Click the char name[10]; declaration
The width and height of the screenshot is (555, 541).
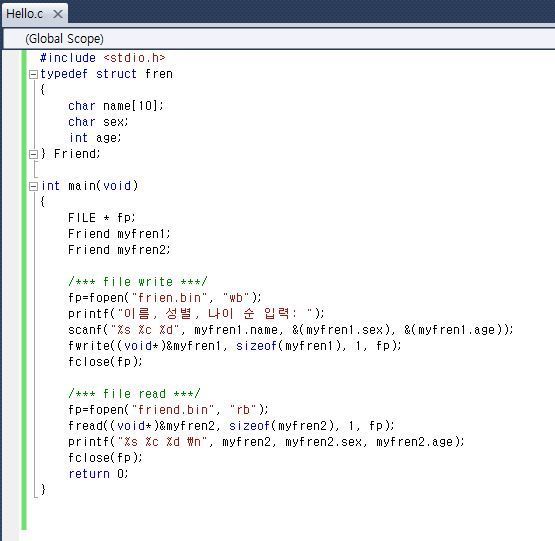[116, 106]
